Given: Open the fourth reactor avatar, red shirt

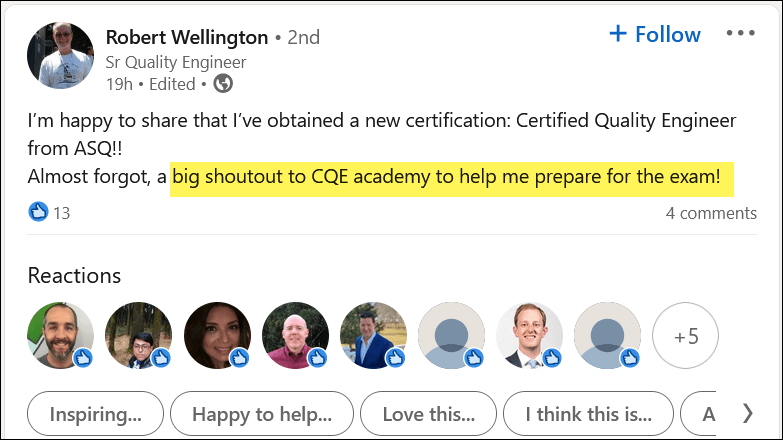Looking at the screenshot, I should click(x=295, y=336).
